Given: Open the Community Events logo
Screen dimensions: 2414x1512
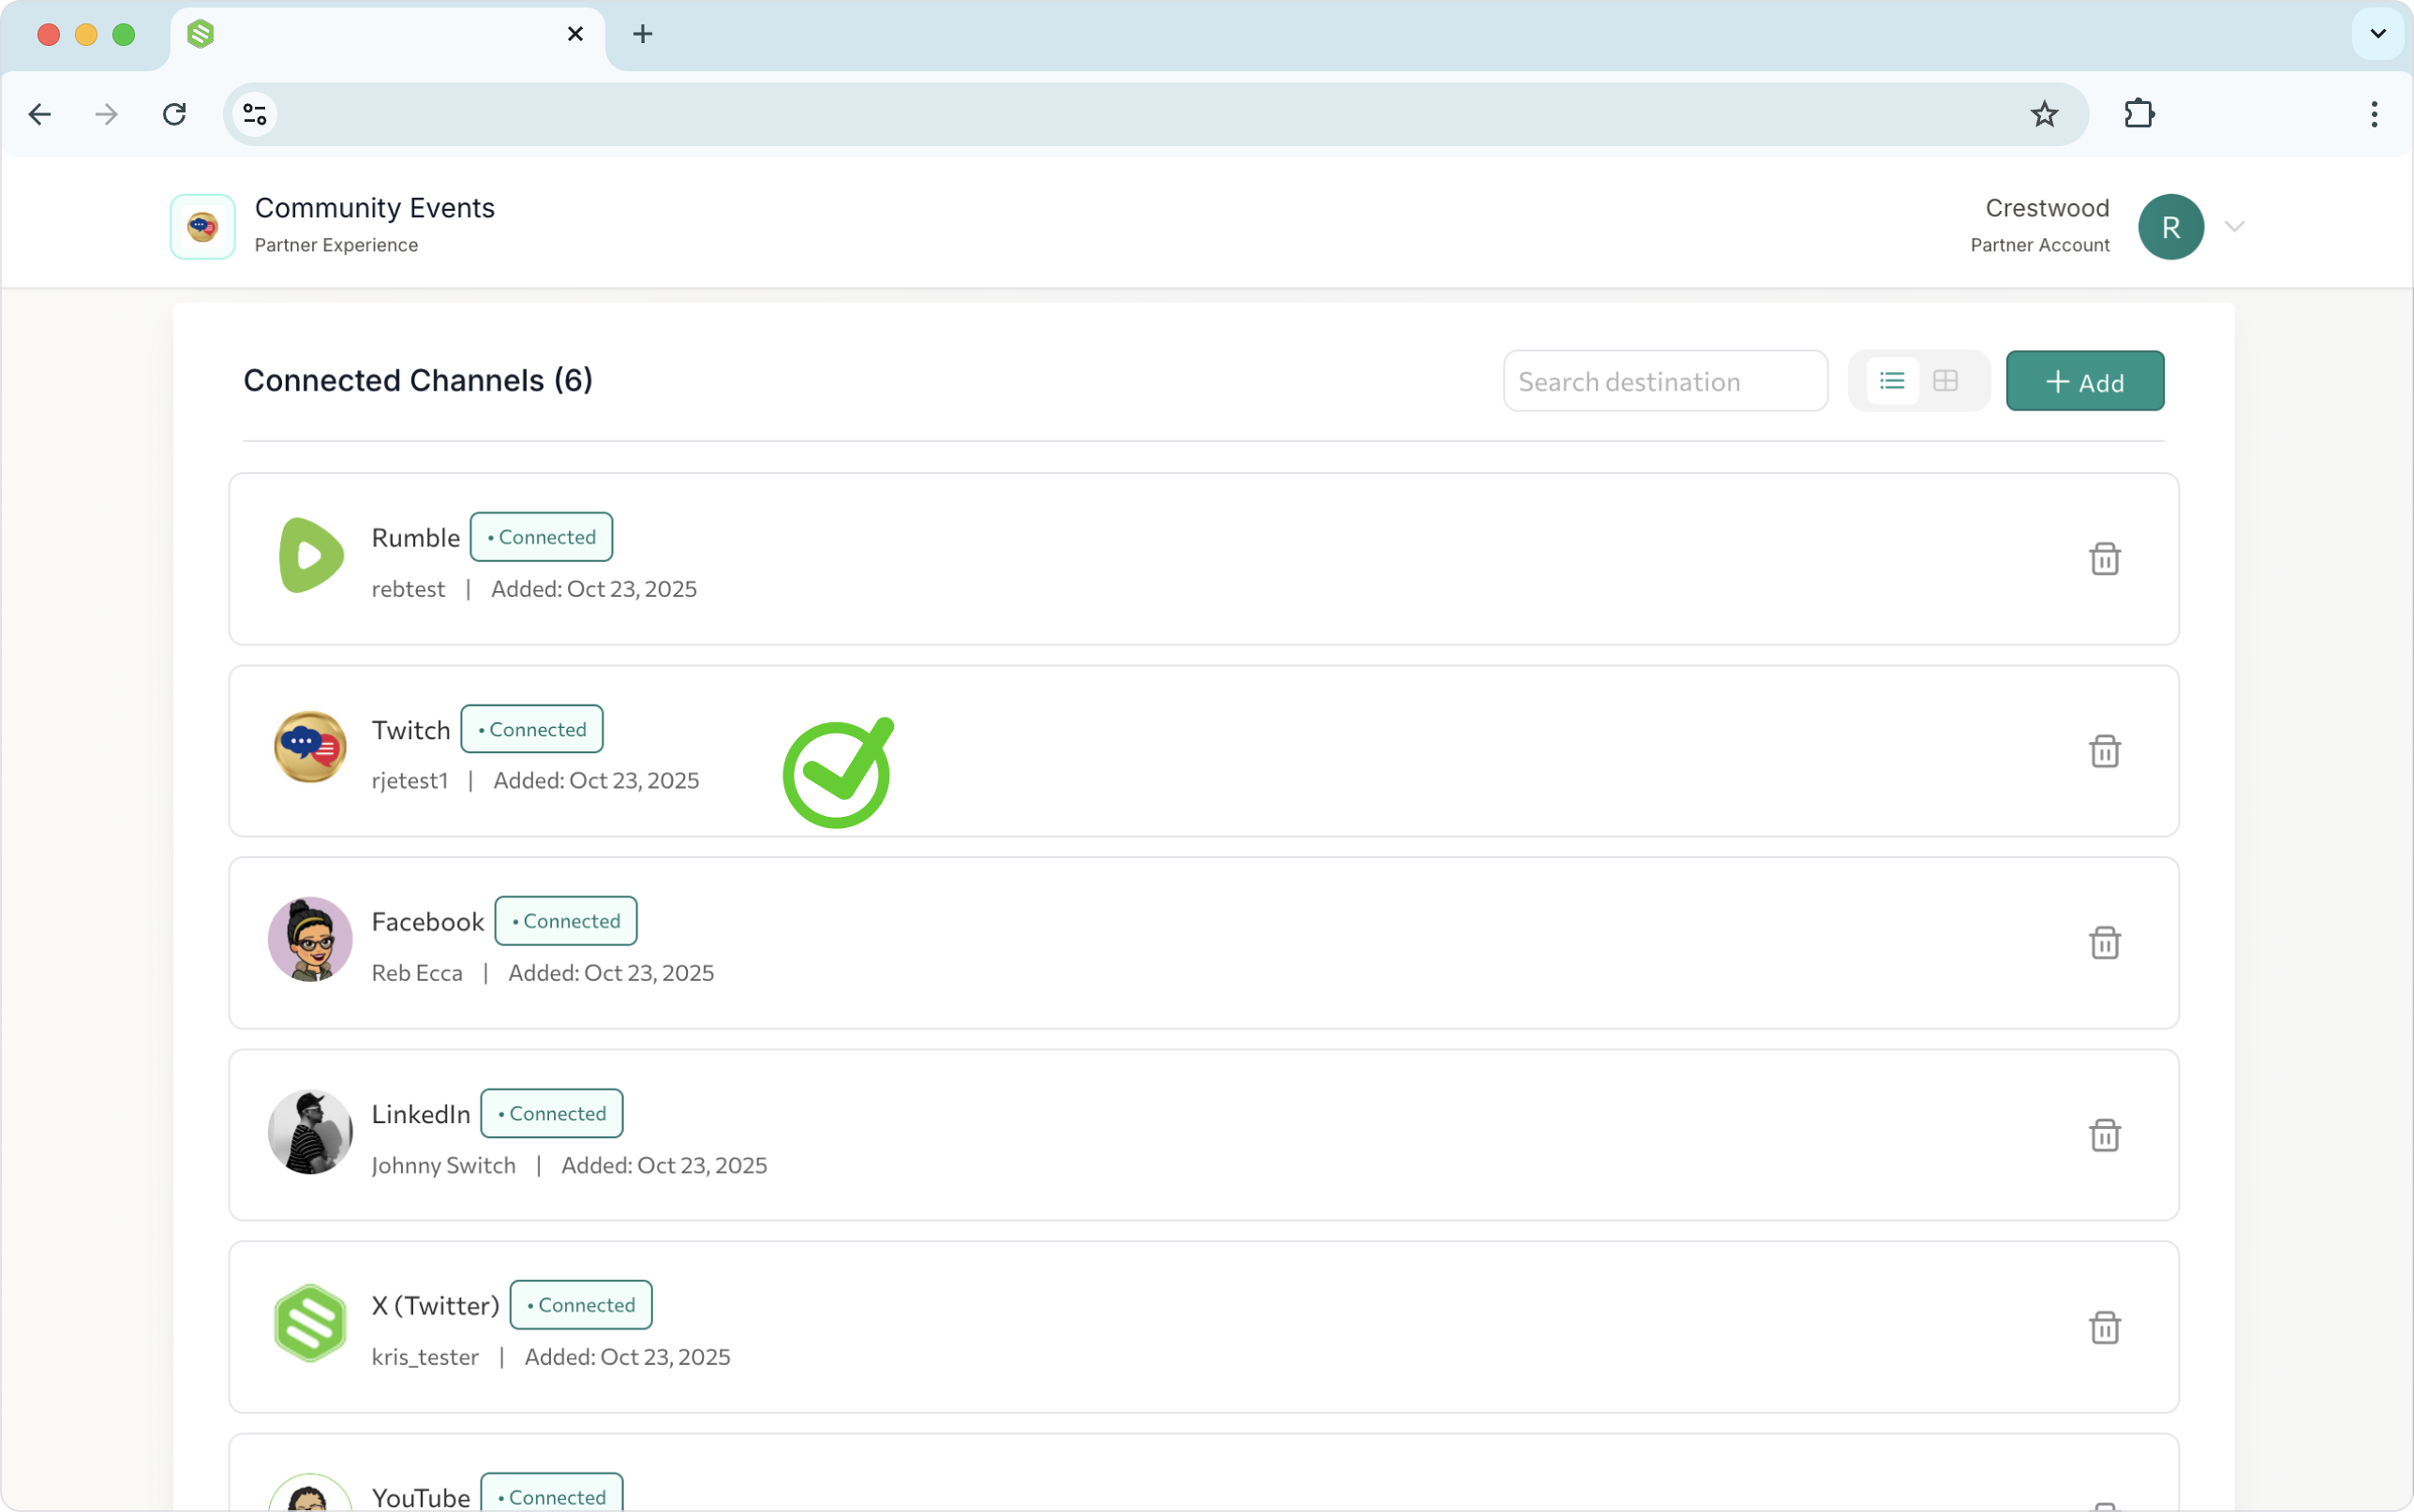Looking at the screenshot, I should [202, 227].
